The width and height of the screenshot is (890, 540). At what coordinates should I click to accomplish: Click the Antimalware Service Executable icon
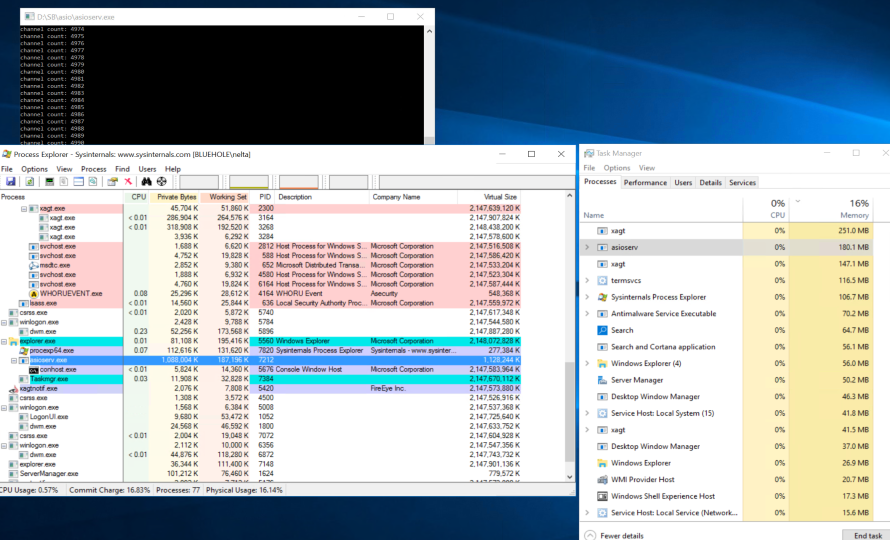(x=602, y=313)
